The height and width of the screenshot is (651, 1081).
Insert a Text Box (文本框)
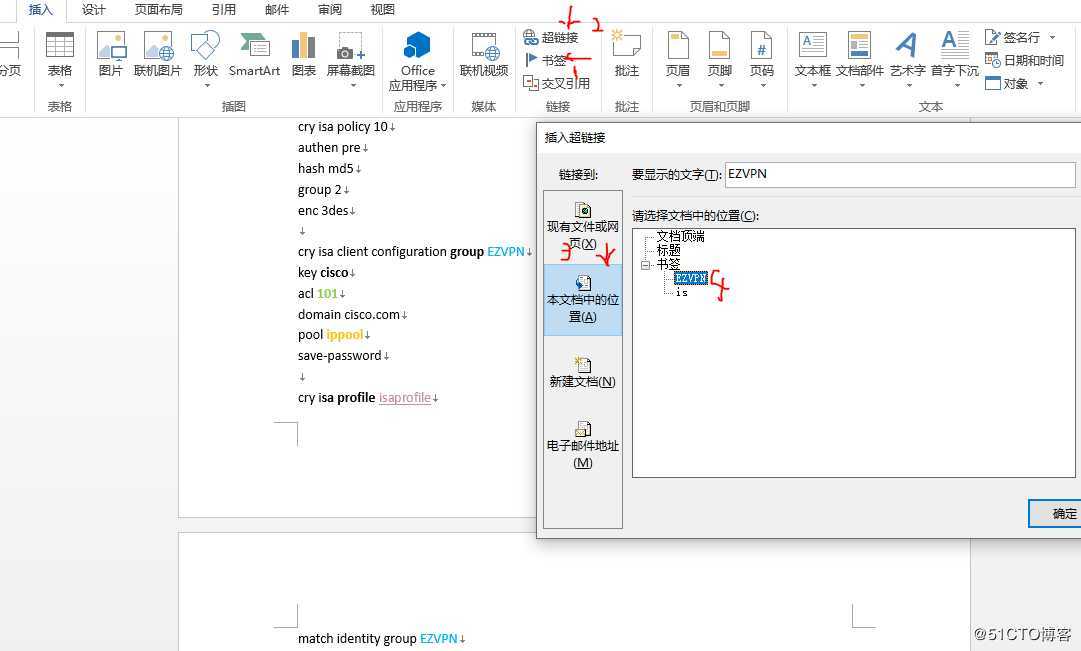[813, 59]
